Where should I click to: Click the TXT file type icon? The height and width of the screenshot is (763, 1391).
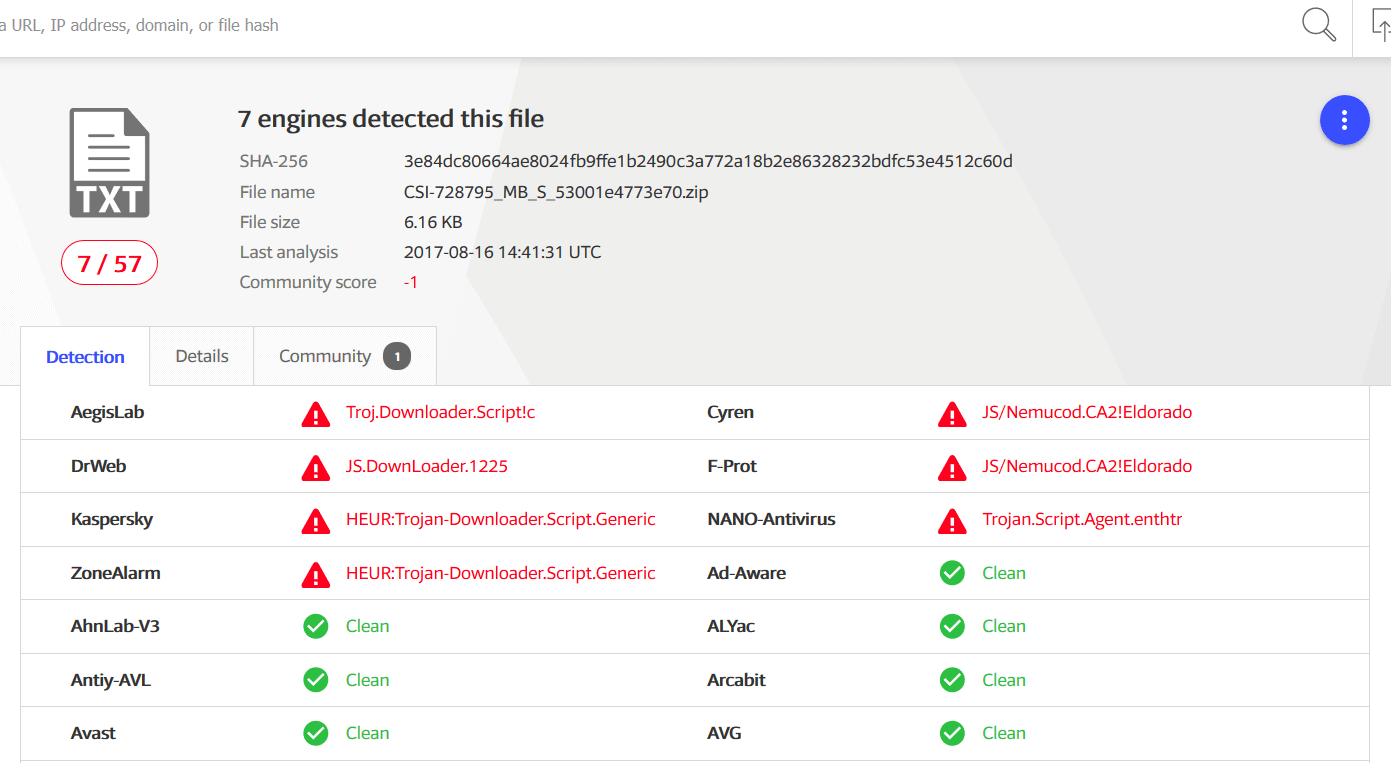point(109,163)
